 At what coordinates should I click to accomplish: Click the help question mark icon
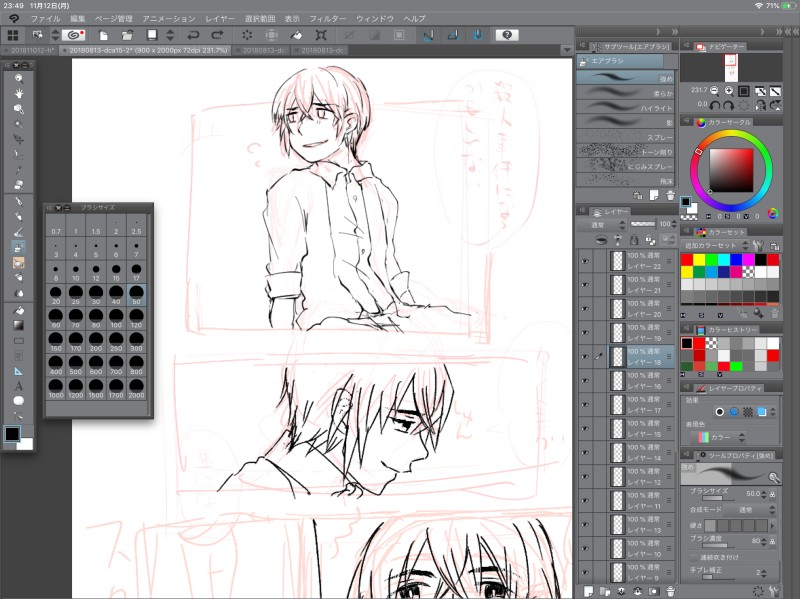pyautogui.click(x=507, y=35)
